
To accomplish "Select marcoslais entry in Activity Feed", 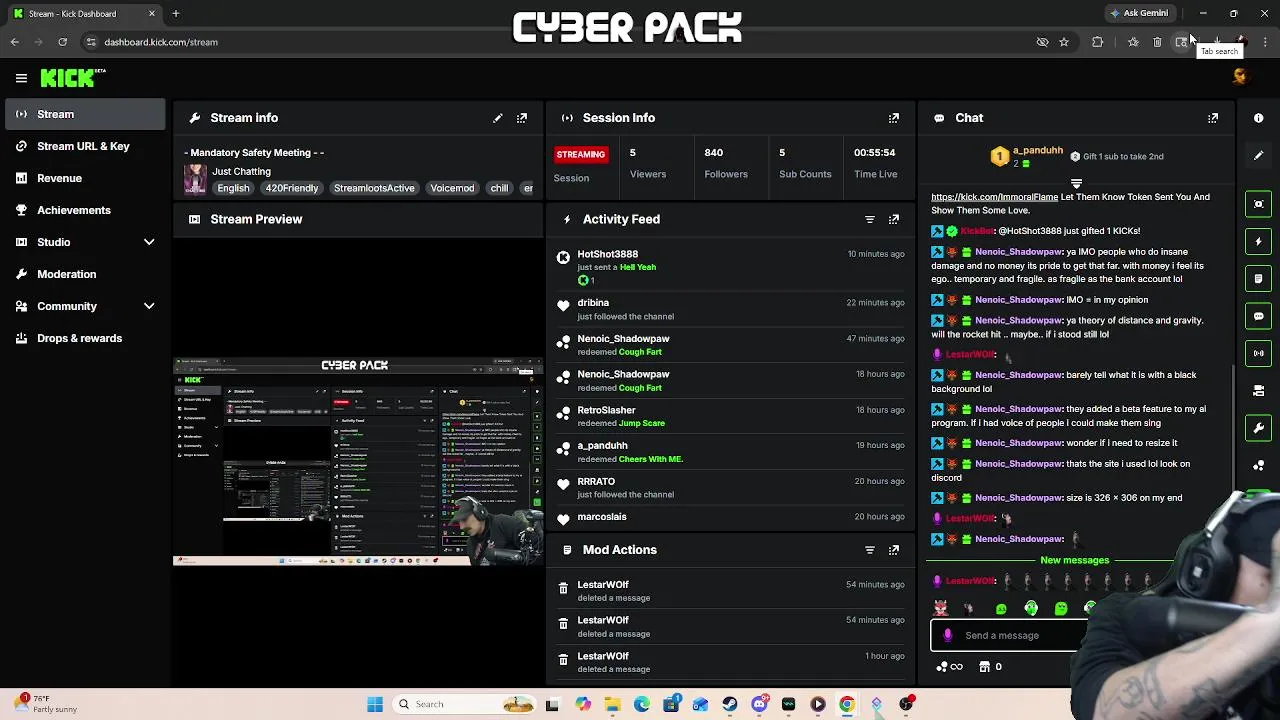I will click(730, 517).
